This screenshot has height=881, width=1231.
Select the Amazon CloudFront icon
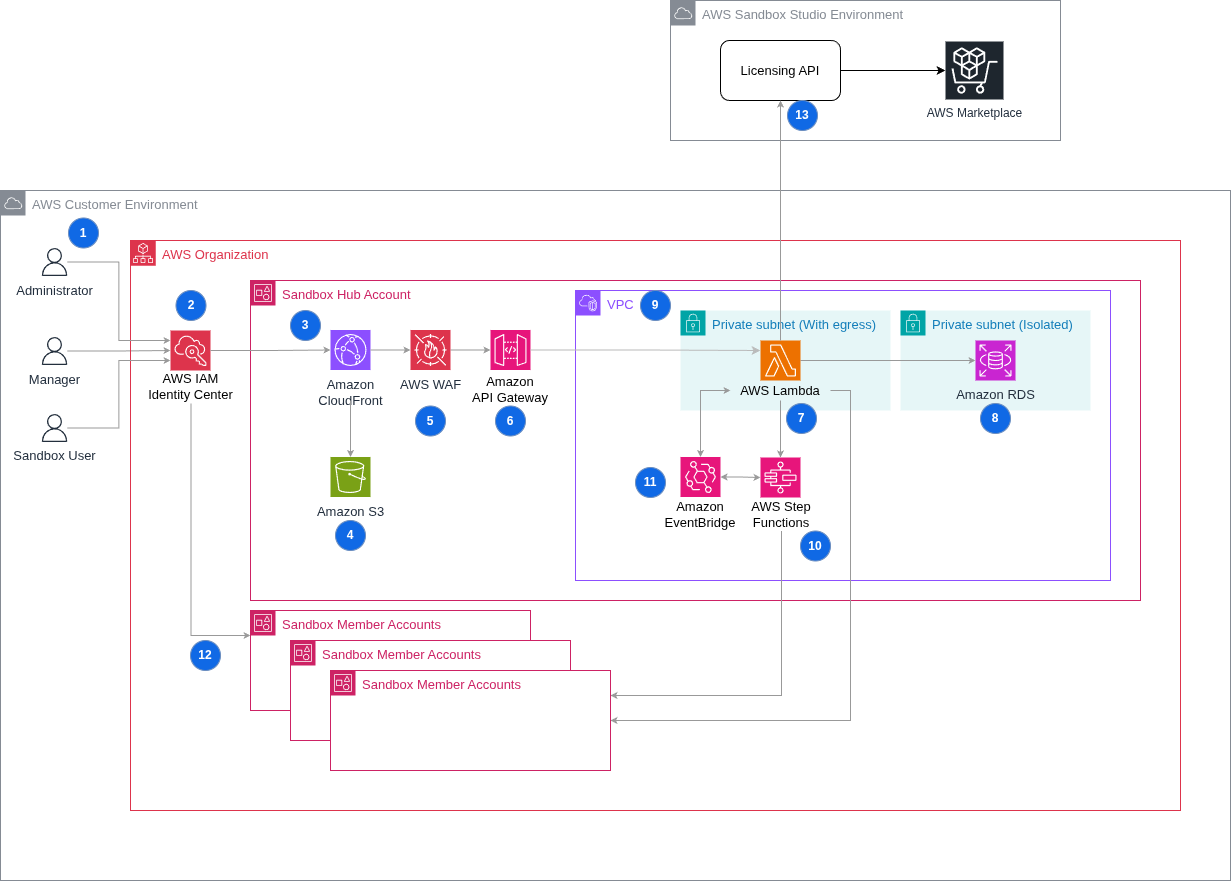[350, 350]
